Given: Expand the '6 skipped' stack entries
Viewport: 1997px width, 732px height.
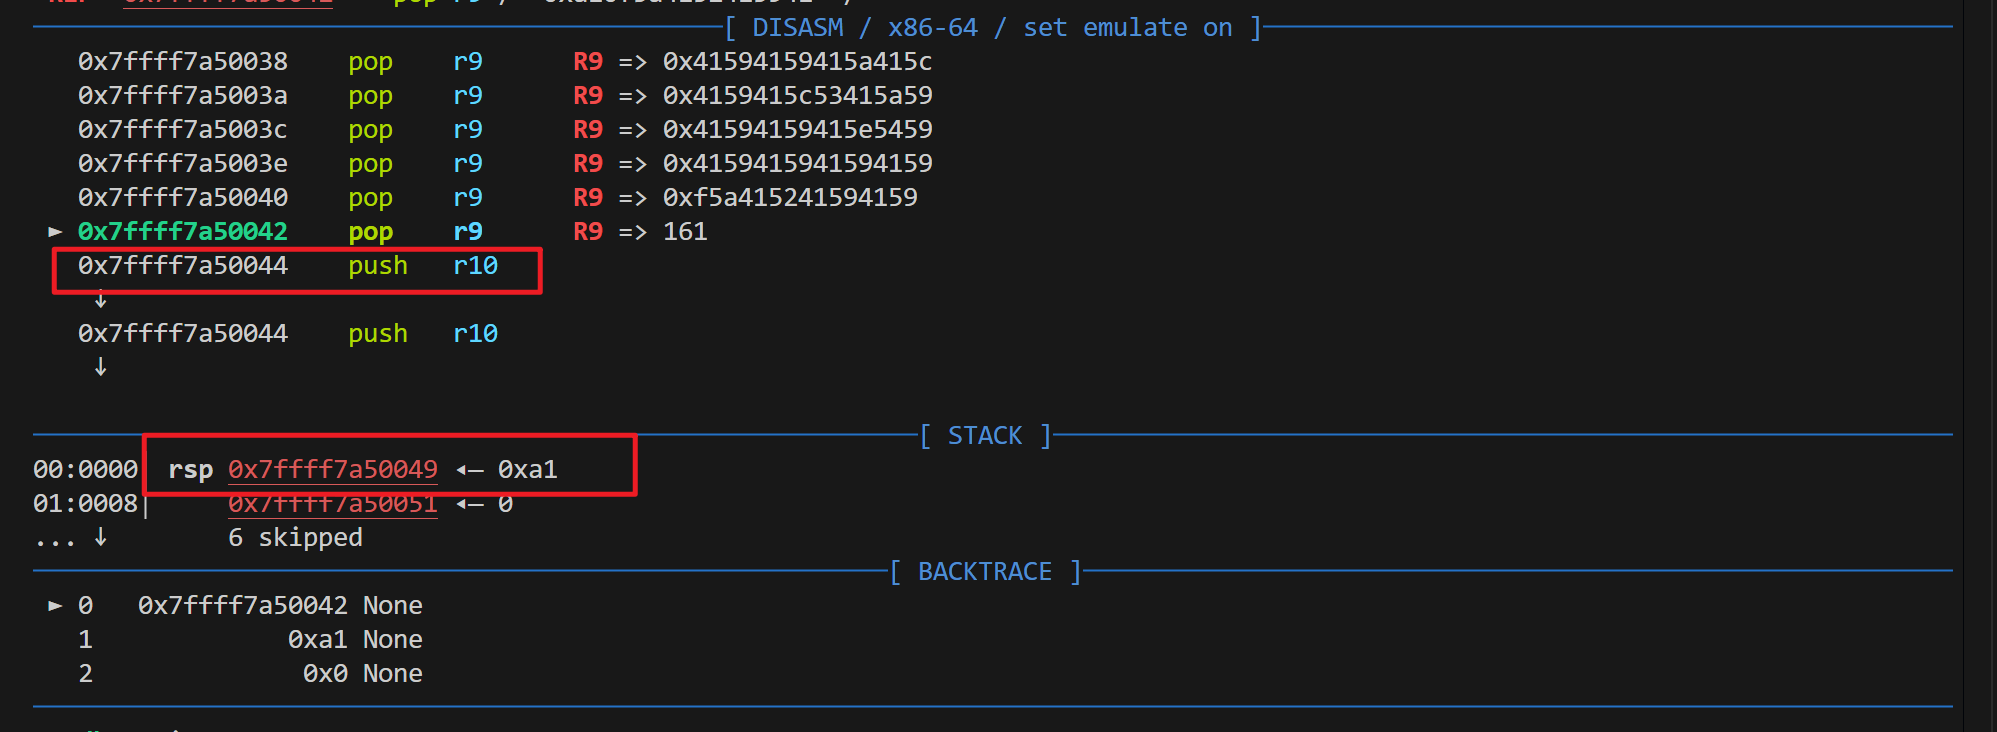Looking at the screenshot, I should click(295, 538).
